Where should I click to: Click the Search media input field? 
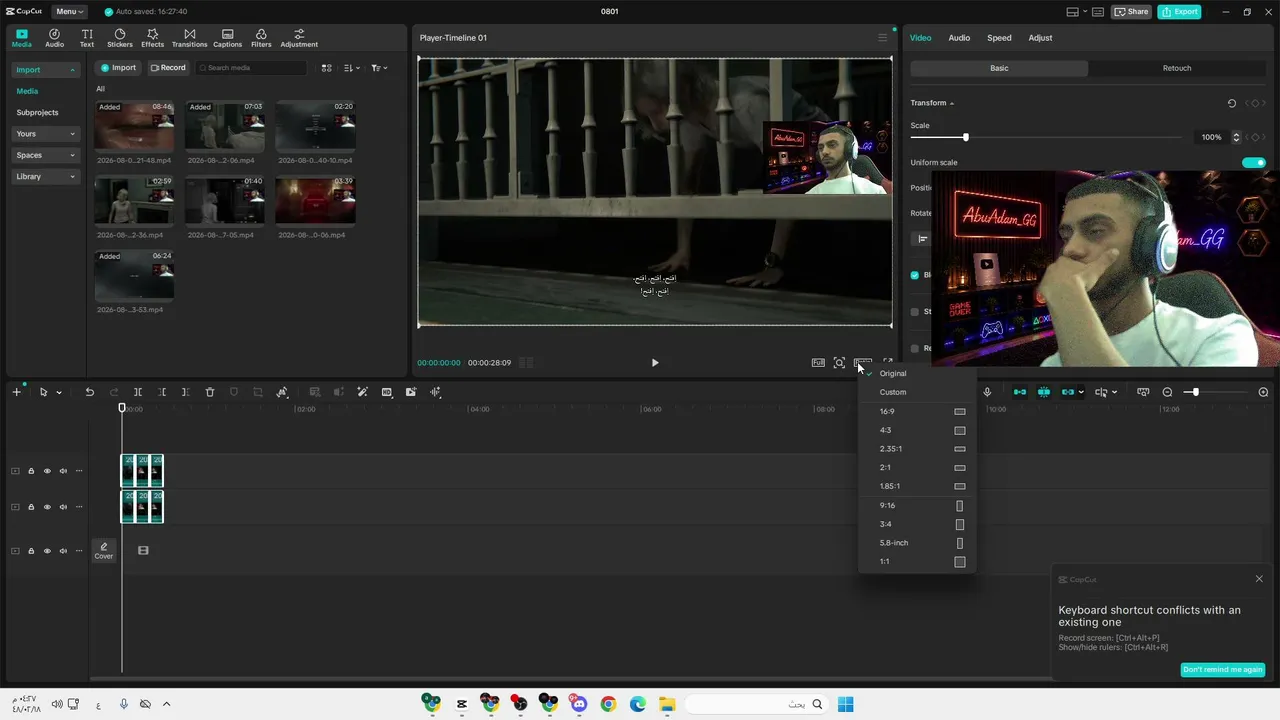click(x=251, y=68)
